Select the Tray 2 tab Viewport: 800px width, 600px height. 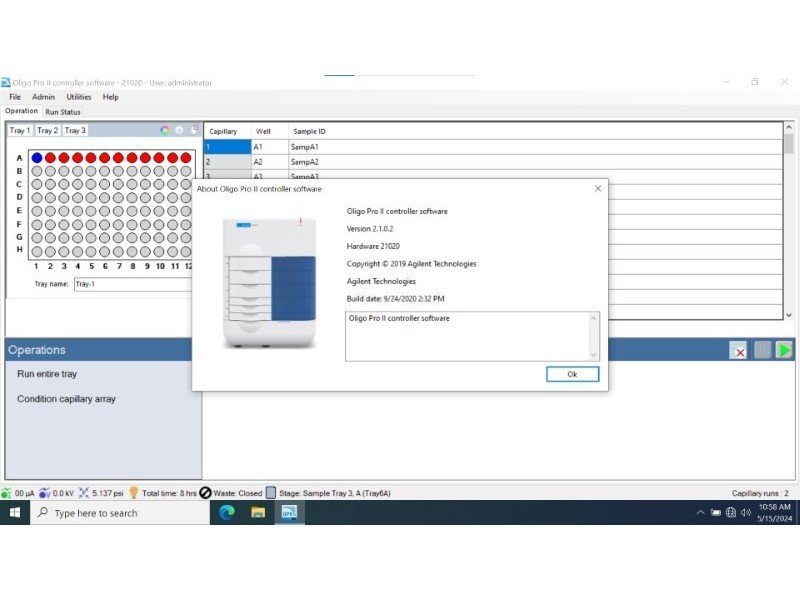pyautogui.click(x=47, y=131)
